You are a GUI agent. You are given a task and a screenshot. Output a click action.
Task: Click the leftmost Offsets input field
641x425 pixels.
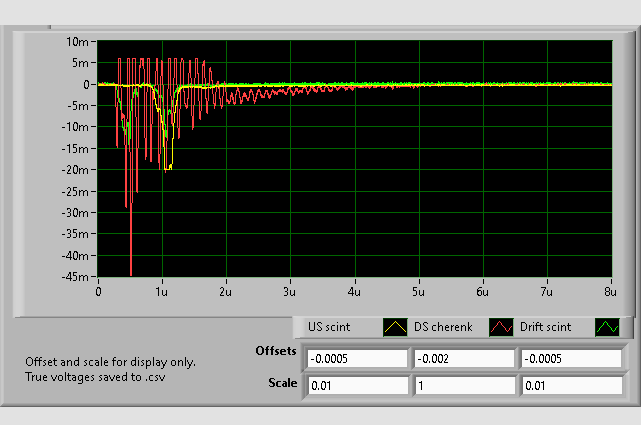click(x=357, y=359)
